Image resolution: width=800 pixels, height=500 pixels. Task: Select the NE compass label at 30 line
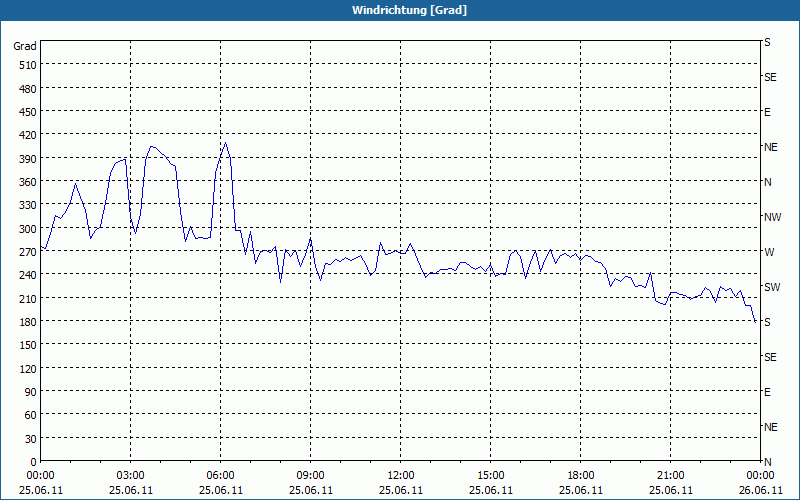point(771,427)
